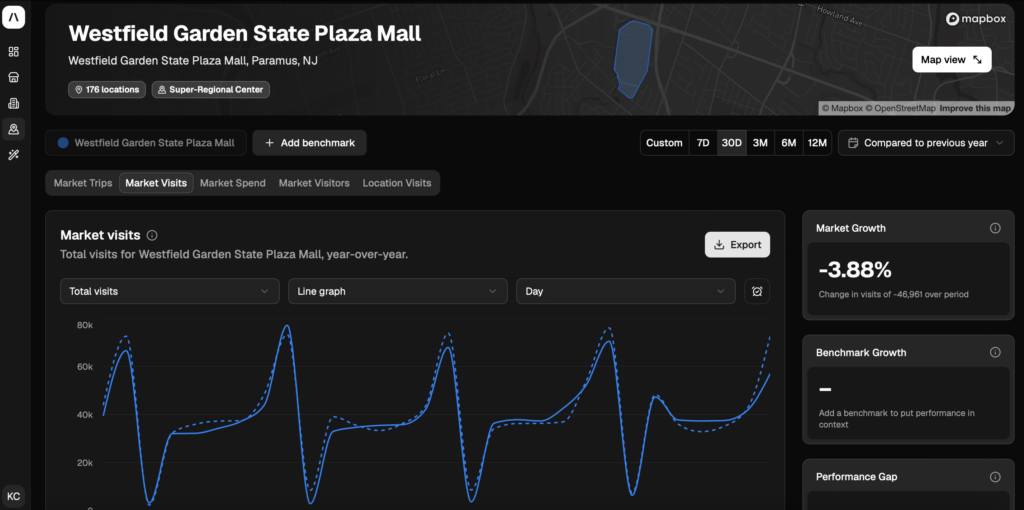
Task: Select the active location-person sidebar icon
Action: coord(13,129)
